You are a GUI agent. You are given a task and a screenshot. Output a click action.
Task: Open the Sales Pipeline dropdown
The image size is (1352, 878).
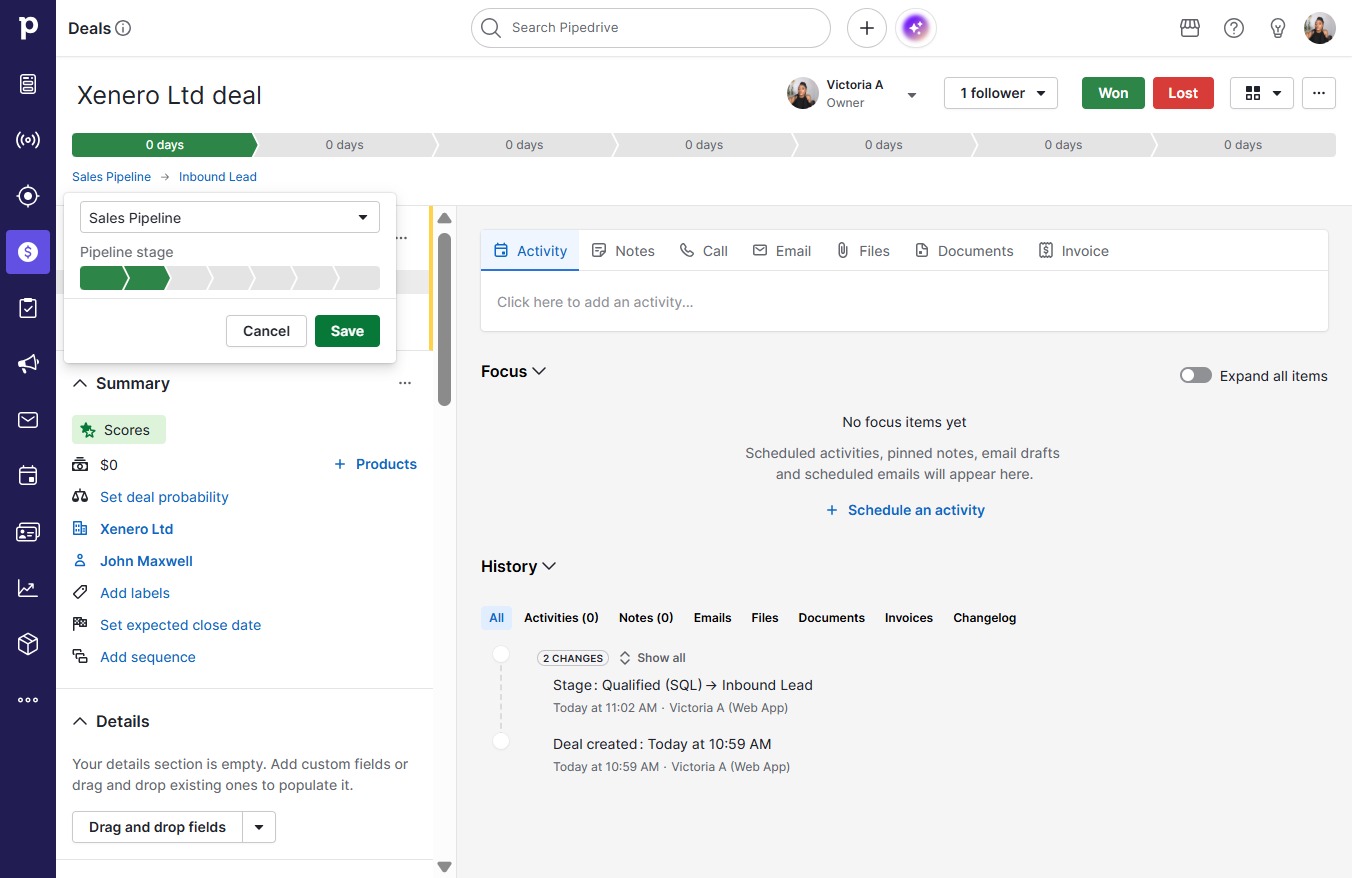[230, 217]
